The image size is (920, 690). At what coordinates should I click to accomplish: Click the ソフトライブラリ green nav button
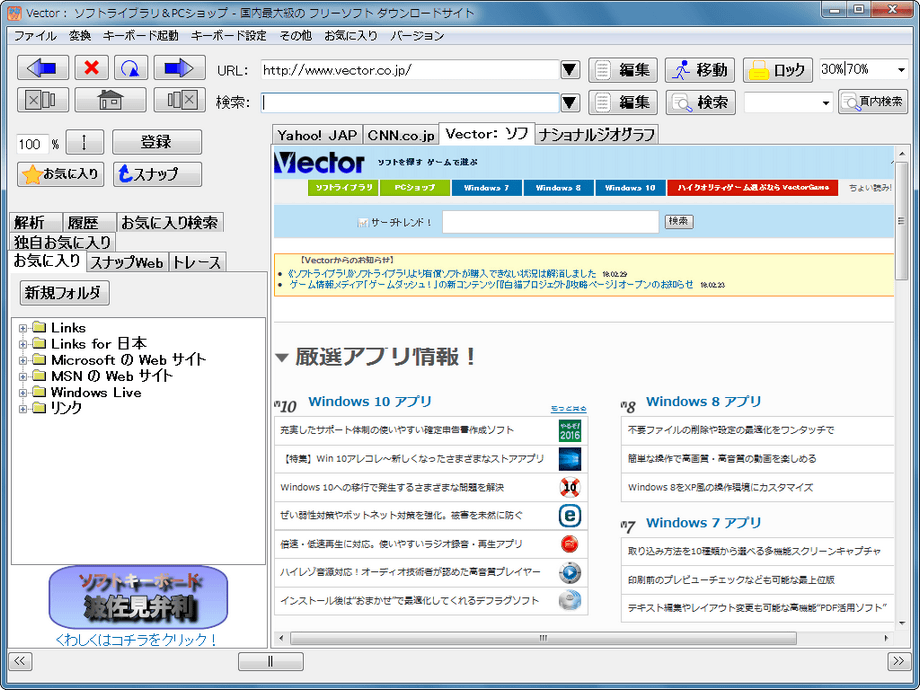pos(343,188)
